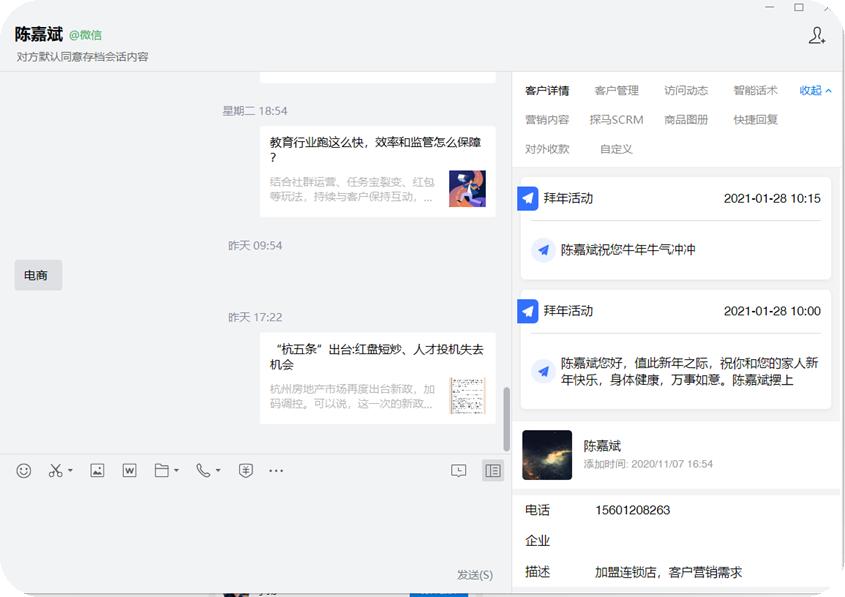Open the 教育行业跑这么快 article card
This screenshot has height=597, width=845.
(377, 171)
